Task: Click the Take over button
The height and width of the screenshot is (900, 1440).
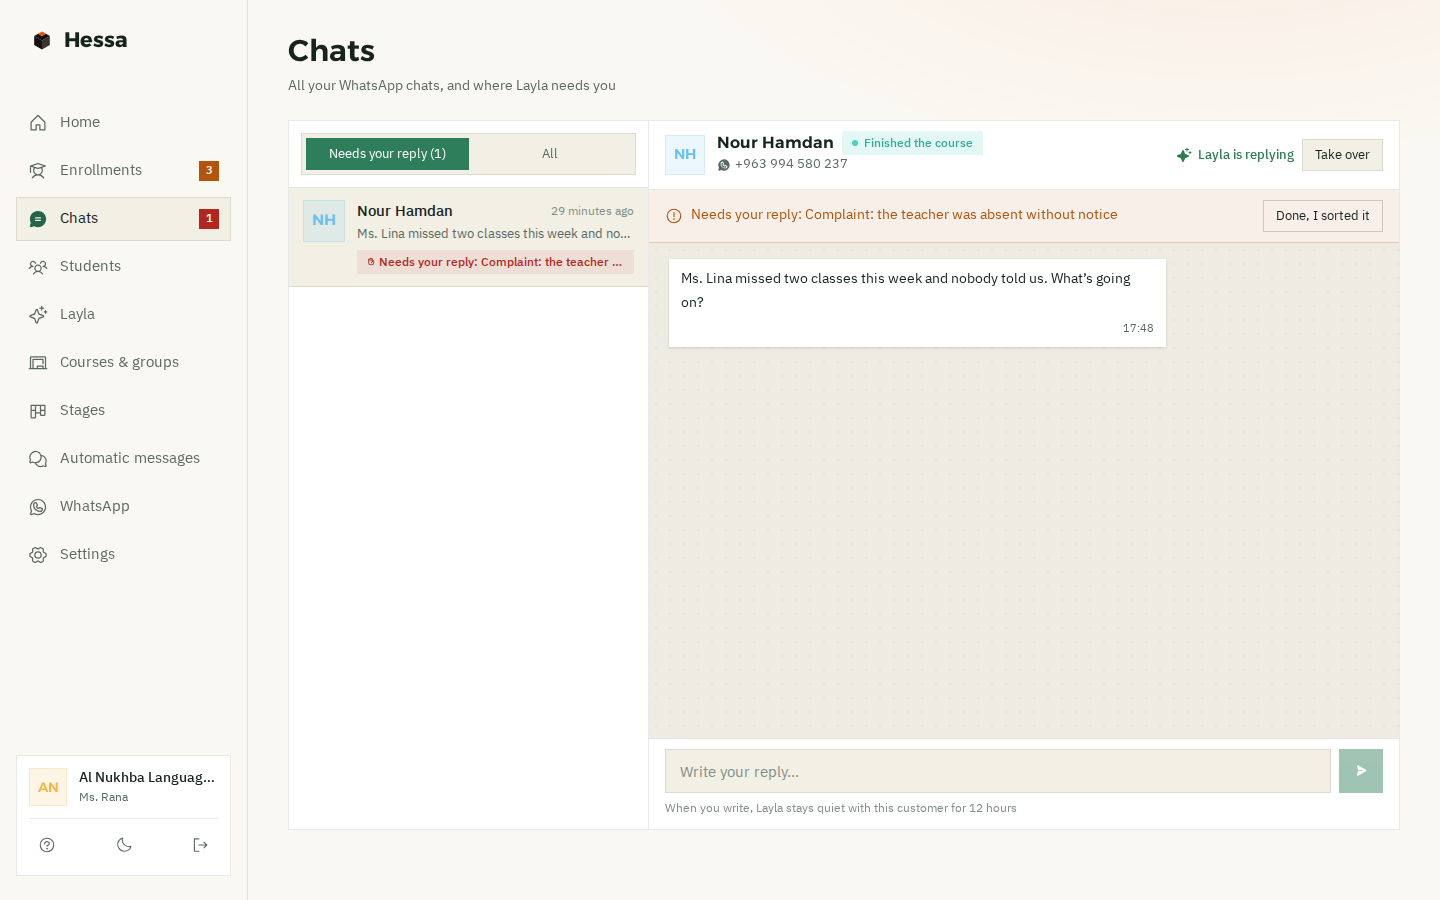Action: coord(1342,155)
